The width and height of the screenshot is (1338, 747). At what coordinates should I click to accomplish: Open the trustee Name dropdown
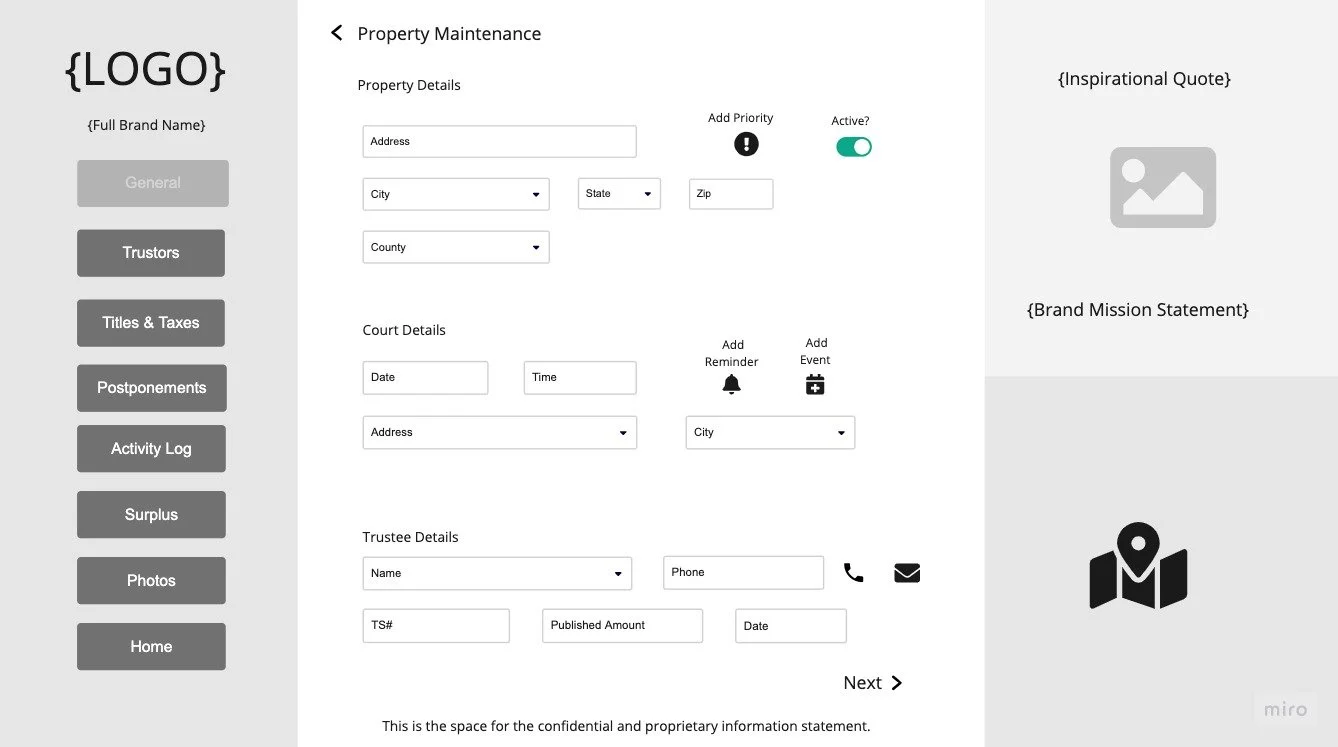(x=620, y=572)
